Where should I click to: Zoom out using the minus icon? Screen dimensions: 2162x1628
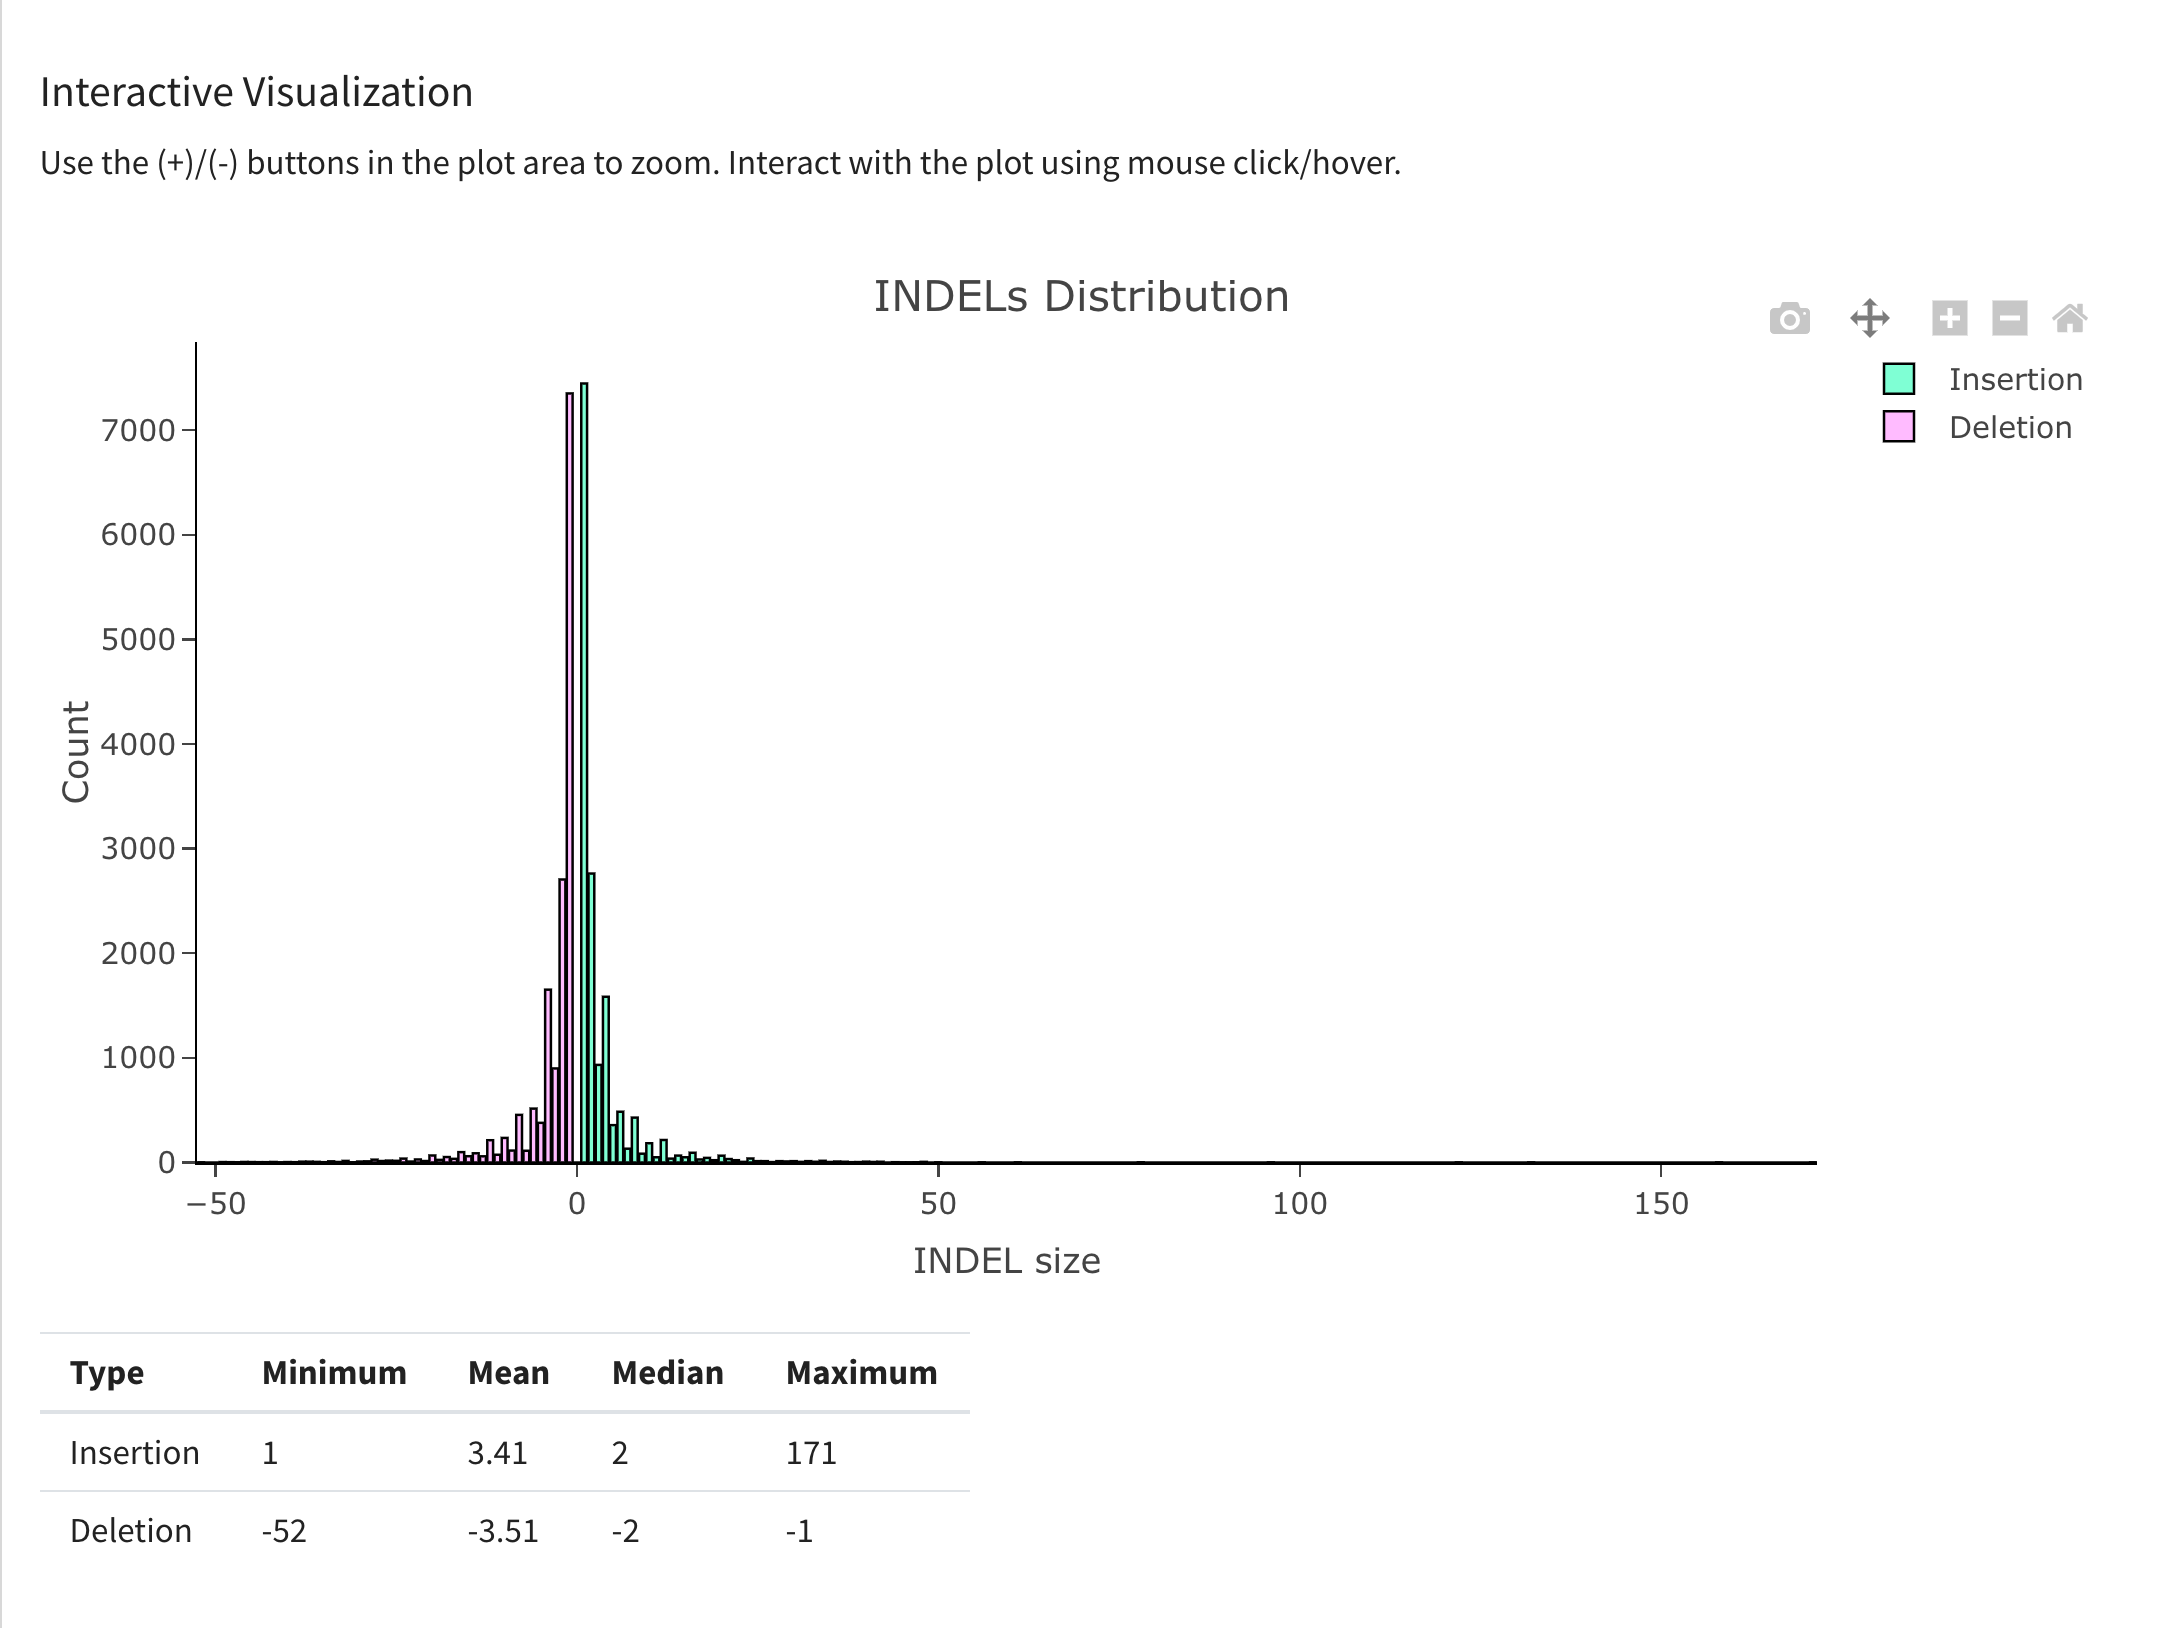[x=2008, y=318]
